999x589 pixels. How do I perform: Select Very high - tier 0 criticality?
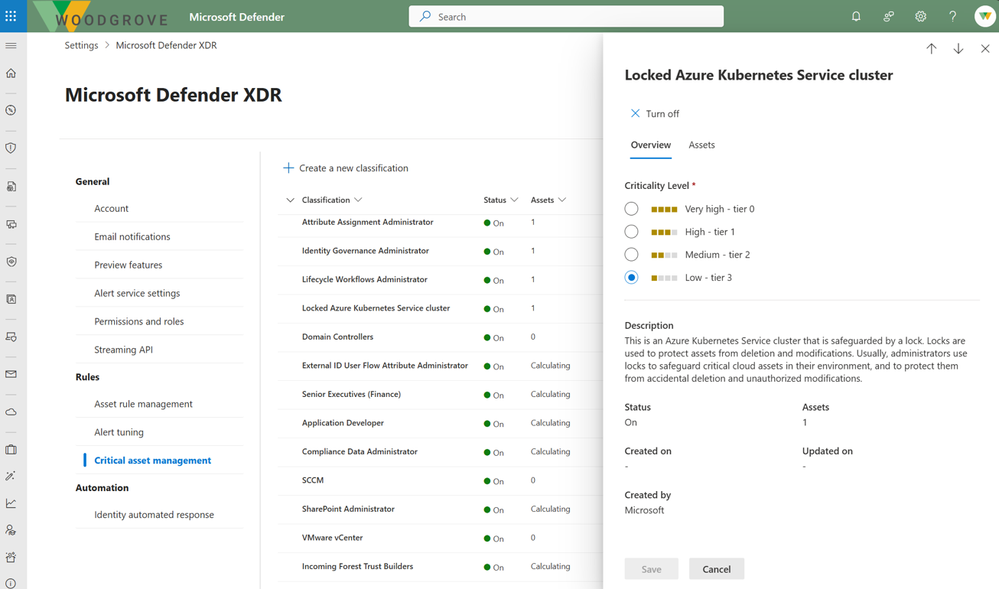coord(631,209)
